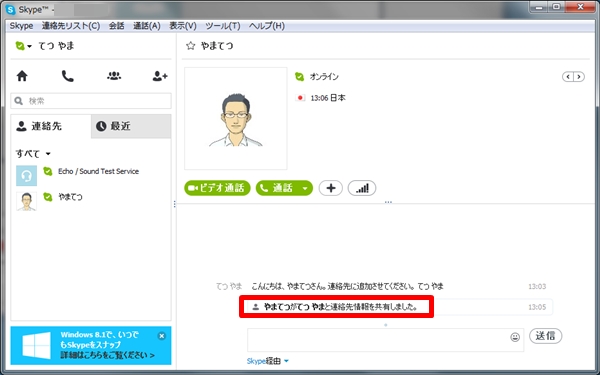Add a new contact with person-plus icon
600x375 pixels.
160,76
